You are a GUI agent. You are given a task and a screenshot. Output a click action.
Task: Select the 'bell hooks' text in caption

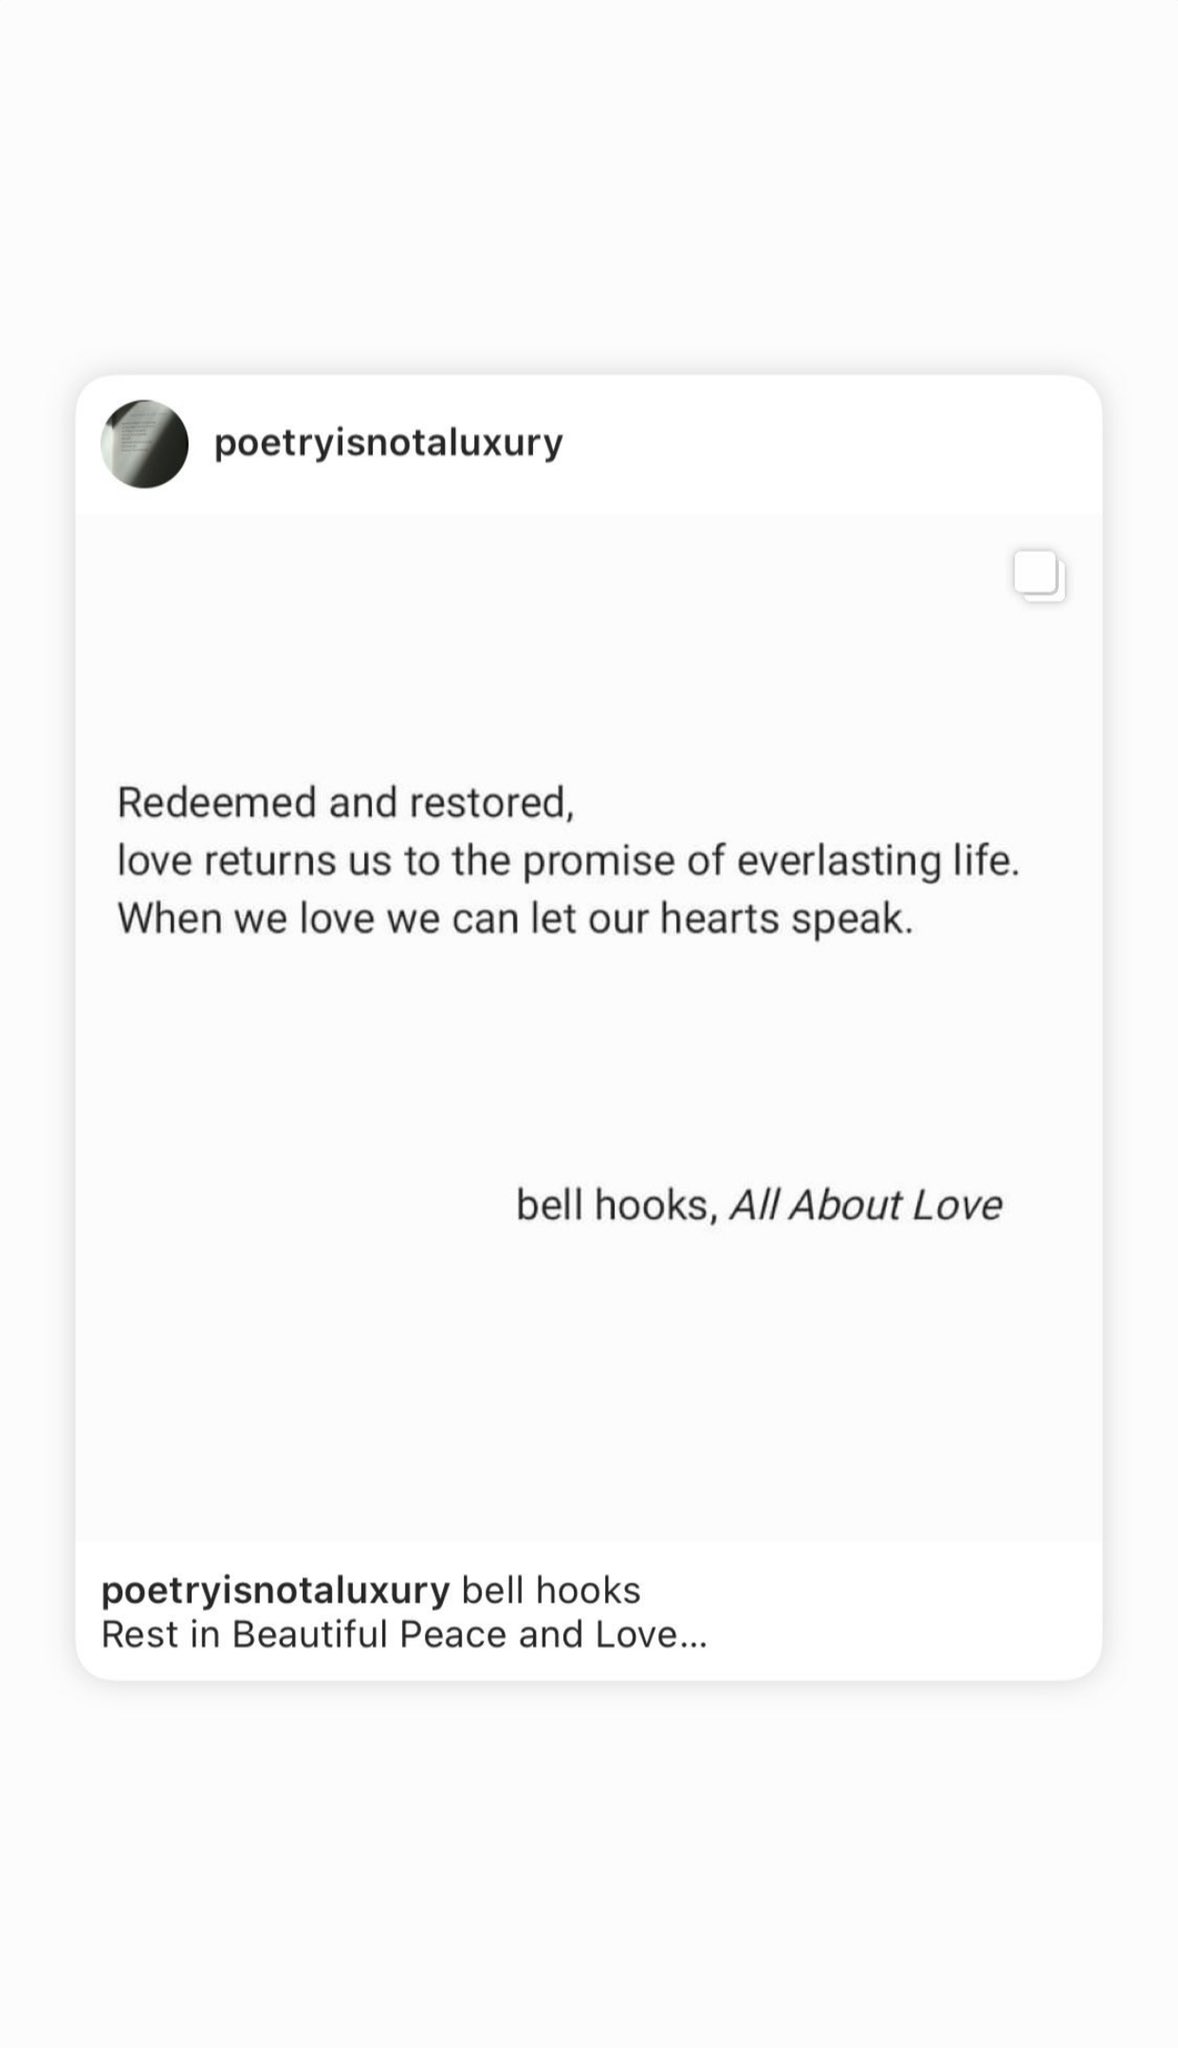click(551, 1590)
